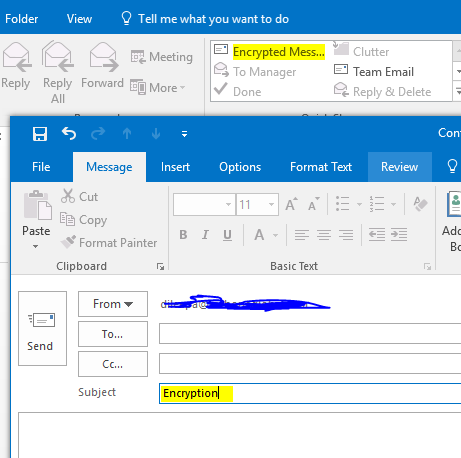Click the Reply icon in main Outlook ribbon

16,57
